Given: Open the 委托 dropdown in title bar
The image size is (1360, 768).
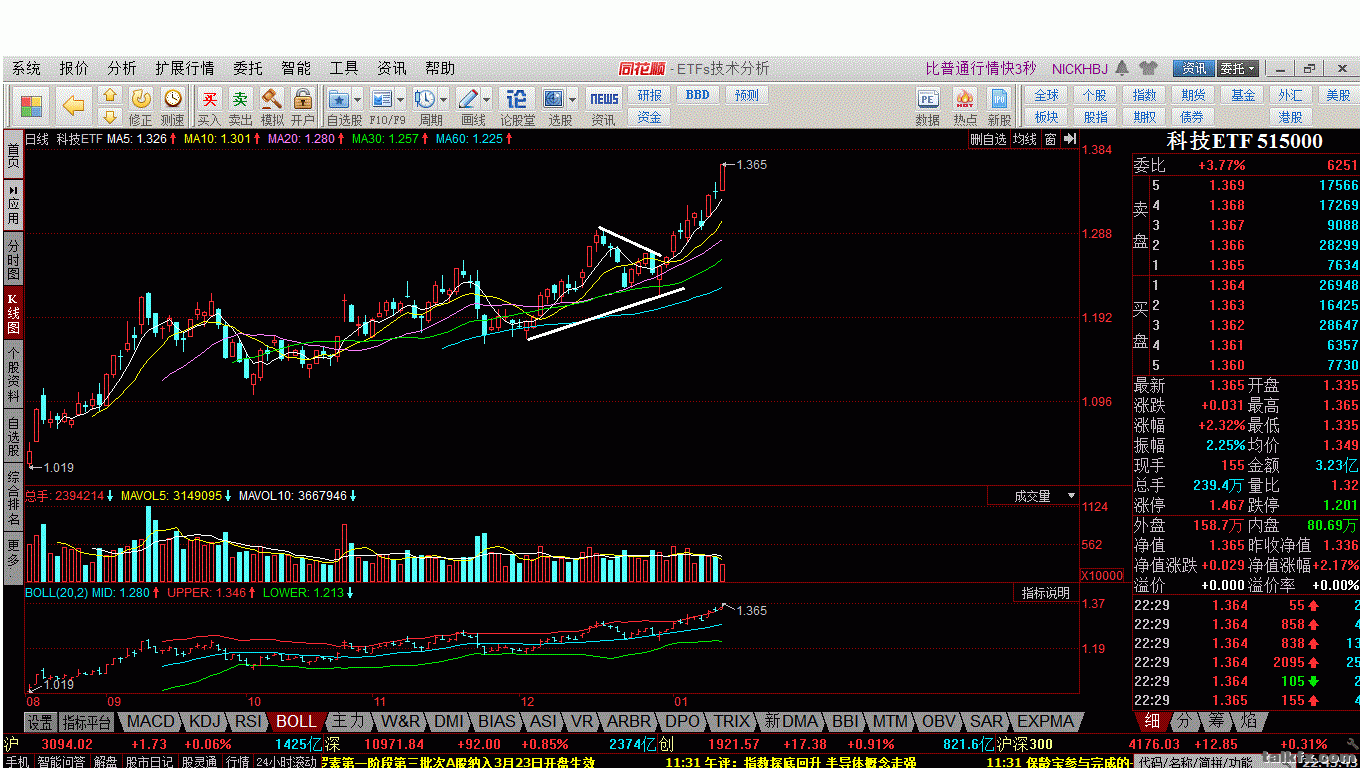Looking at the screenshot, I should 1237,68.
